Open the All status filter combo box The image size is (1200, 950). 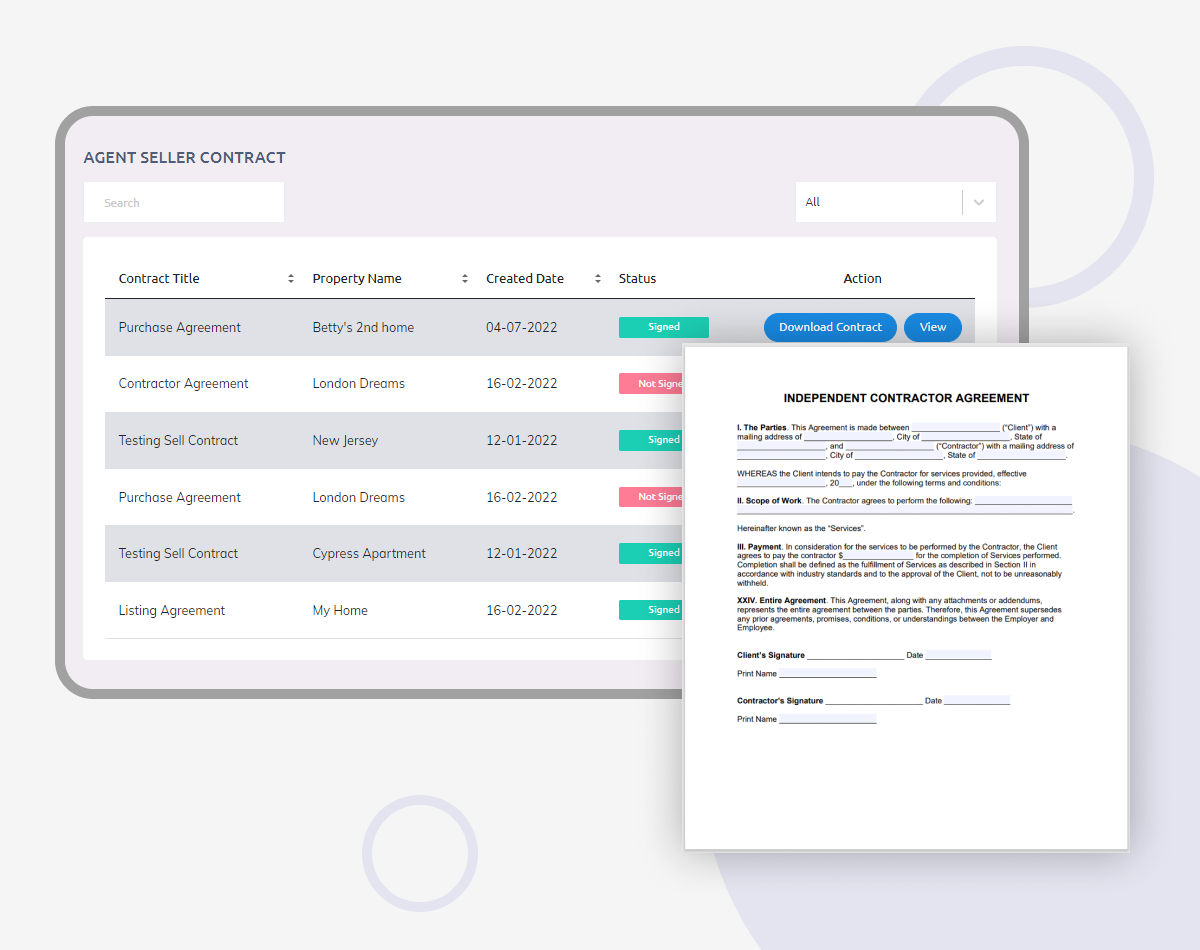[x=880, y=202]
